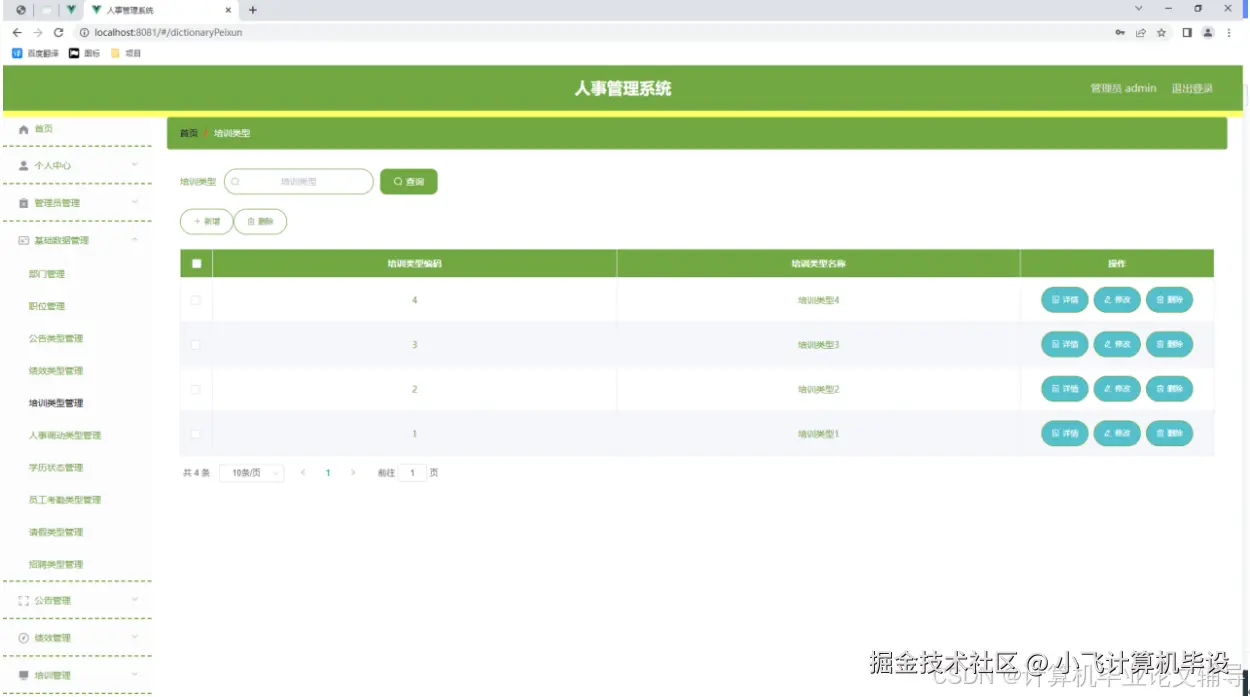
Task: Click the 首页 home icon in the sidebar
Action: 24,129
